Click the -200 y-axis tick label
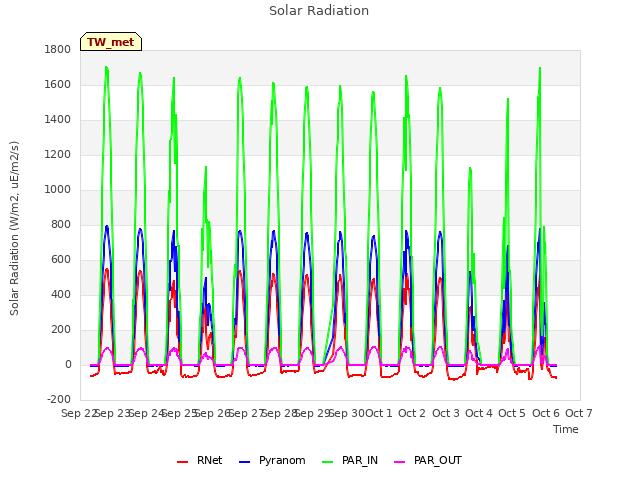 pyautogui.click(x=59, y=400)
